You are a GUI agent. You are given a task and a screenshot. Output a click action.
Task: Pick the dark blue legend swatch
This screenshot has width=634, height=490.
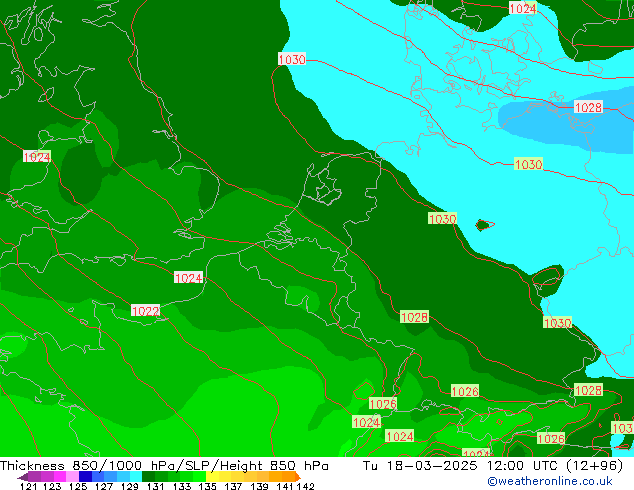pyautogui.click(x=85, y=477)
